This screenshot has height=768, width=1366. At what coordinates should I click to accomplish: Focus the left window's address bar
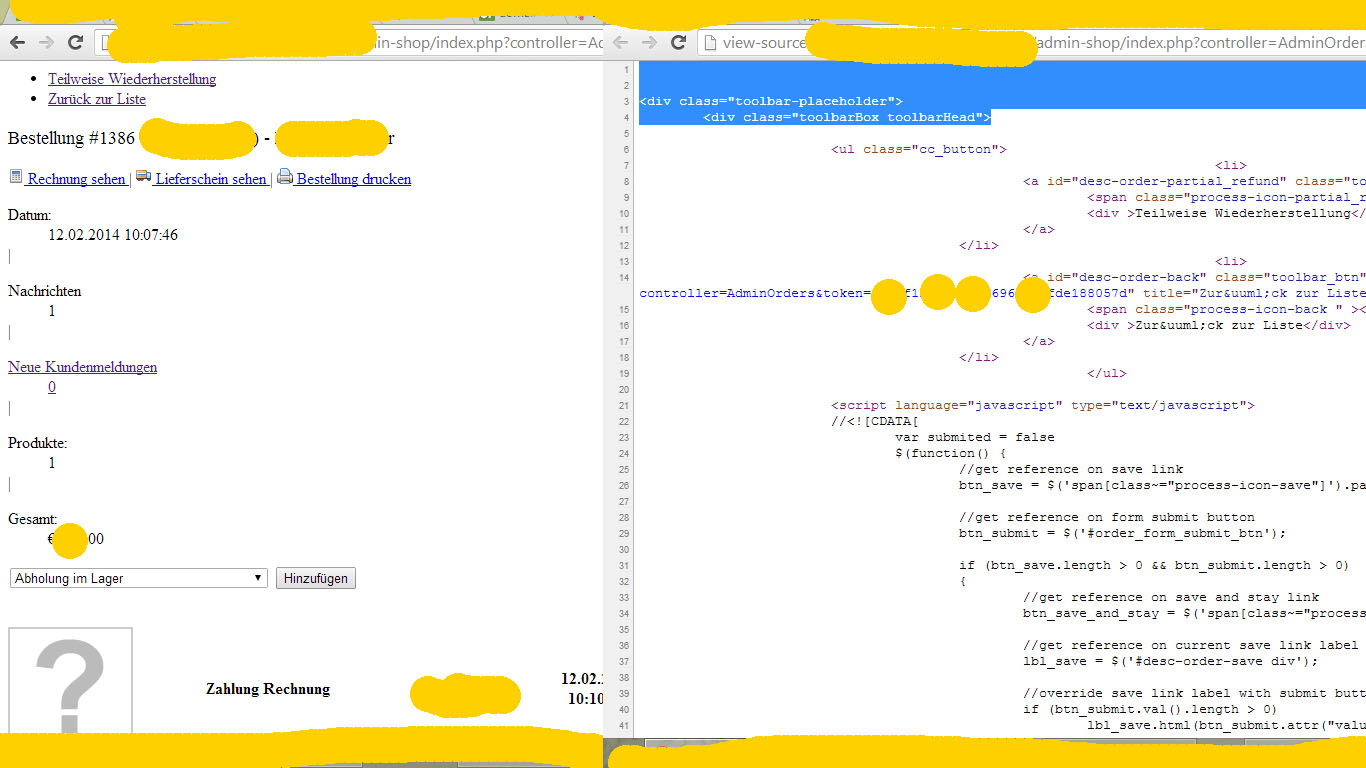(350, 42)
